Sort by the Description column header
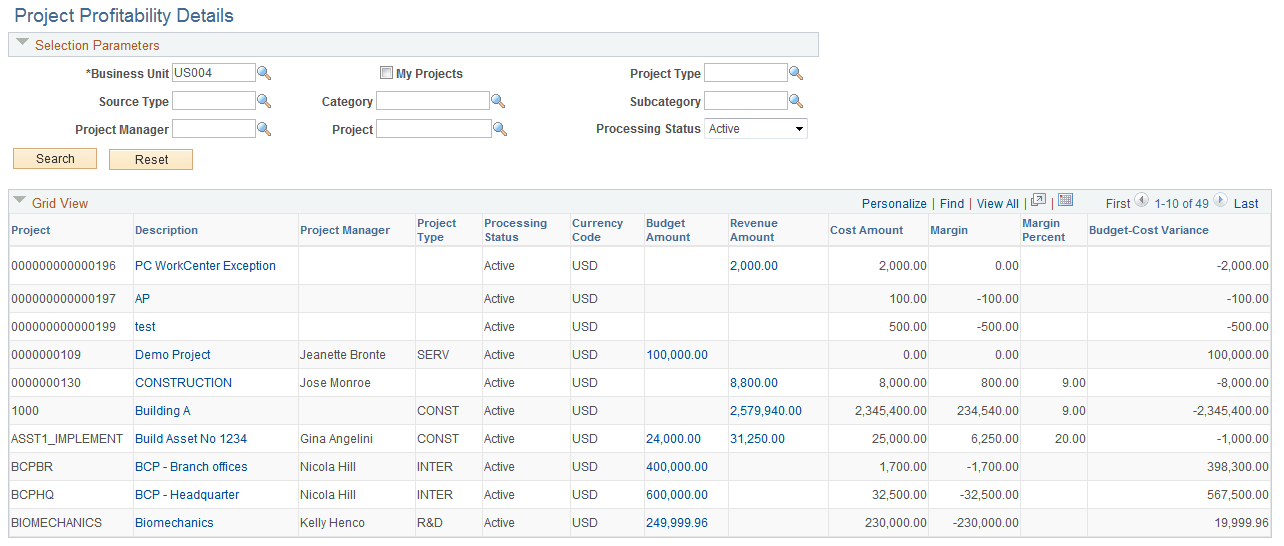 click(166, 230)
